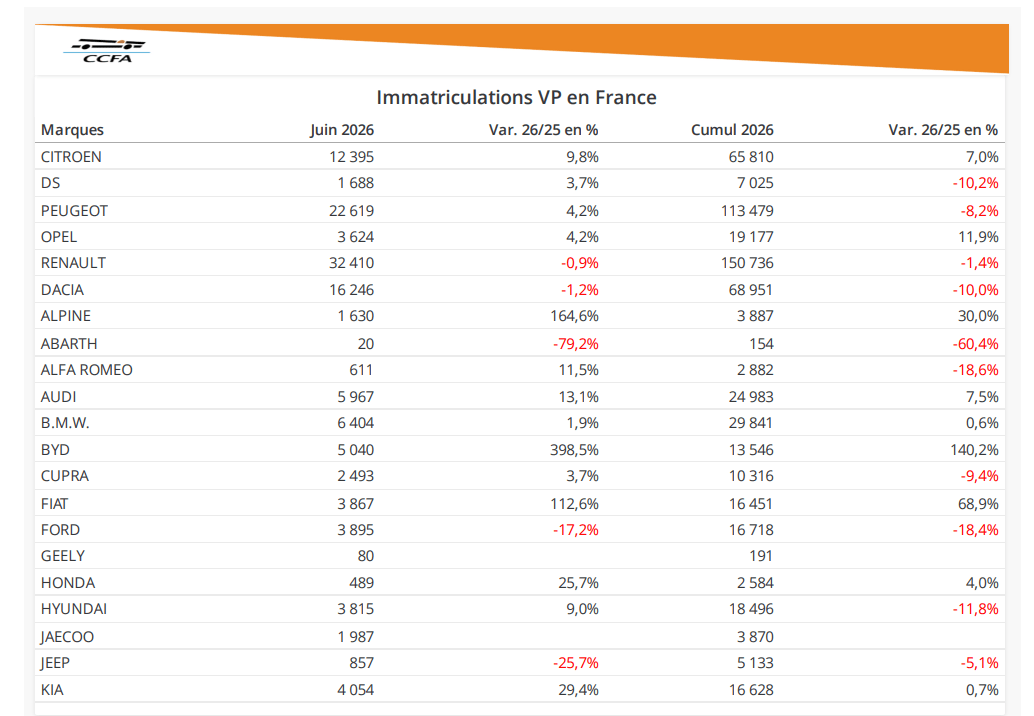Select the BYD brand name
Screen dimensions: 1034x716
pos(55,450)
